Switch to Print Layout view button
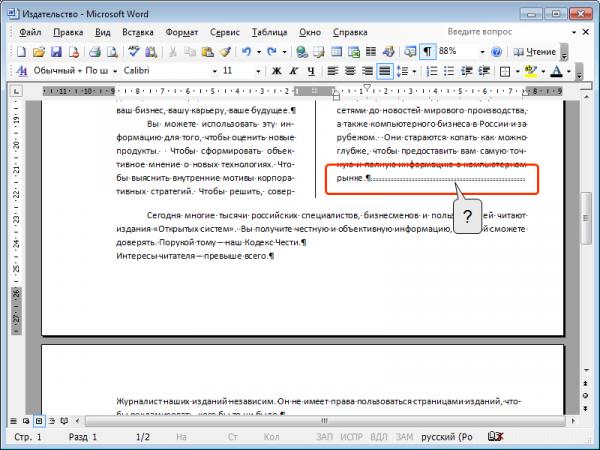 coord(39,421)
